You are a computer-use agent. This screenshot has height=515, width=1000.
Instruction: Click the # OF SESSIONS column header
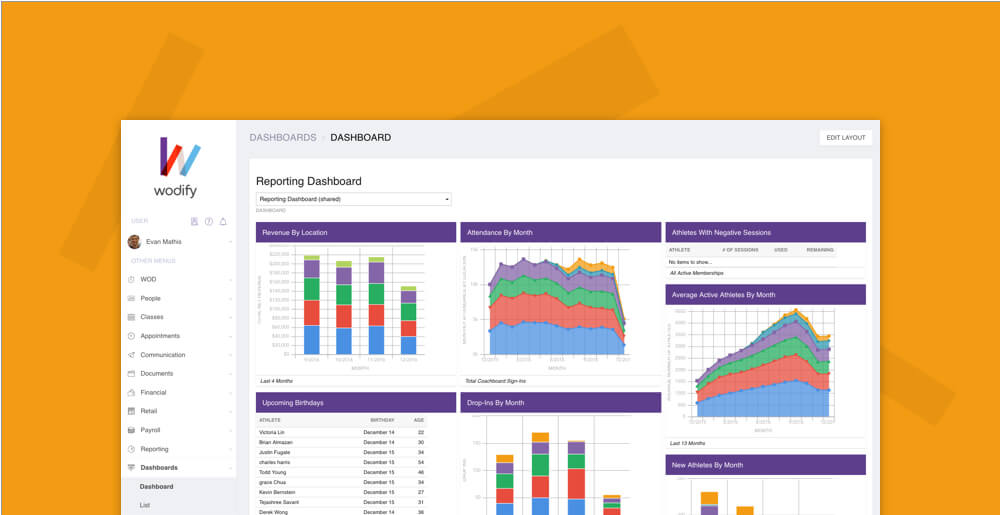[x=738, y=250]
